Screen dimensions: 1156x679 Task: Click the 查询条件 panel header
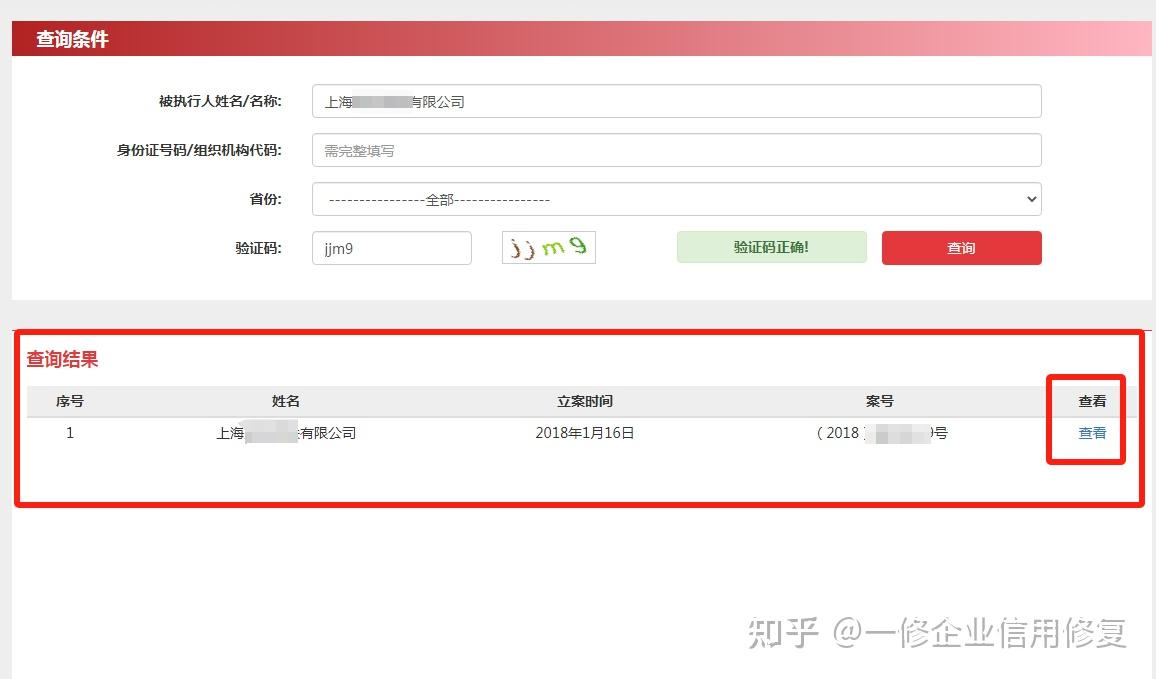[72, 40]
